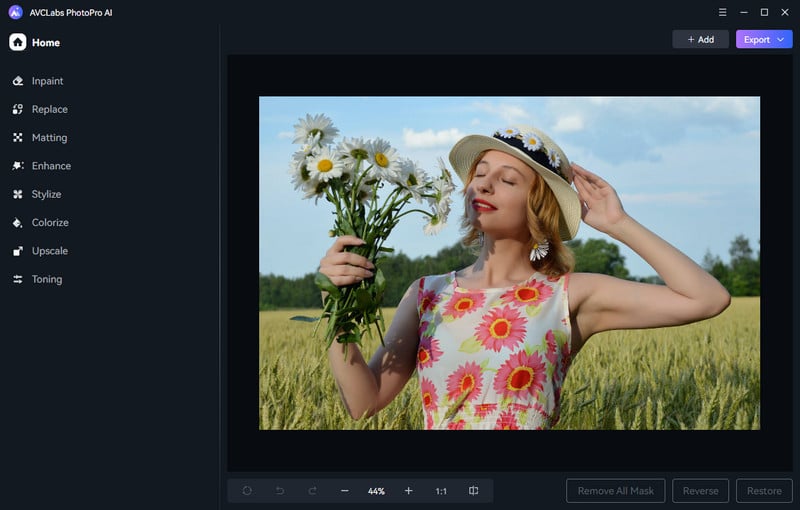Click the woman photo in the canvas
800x510 pixels.
coord(509,263)
